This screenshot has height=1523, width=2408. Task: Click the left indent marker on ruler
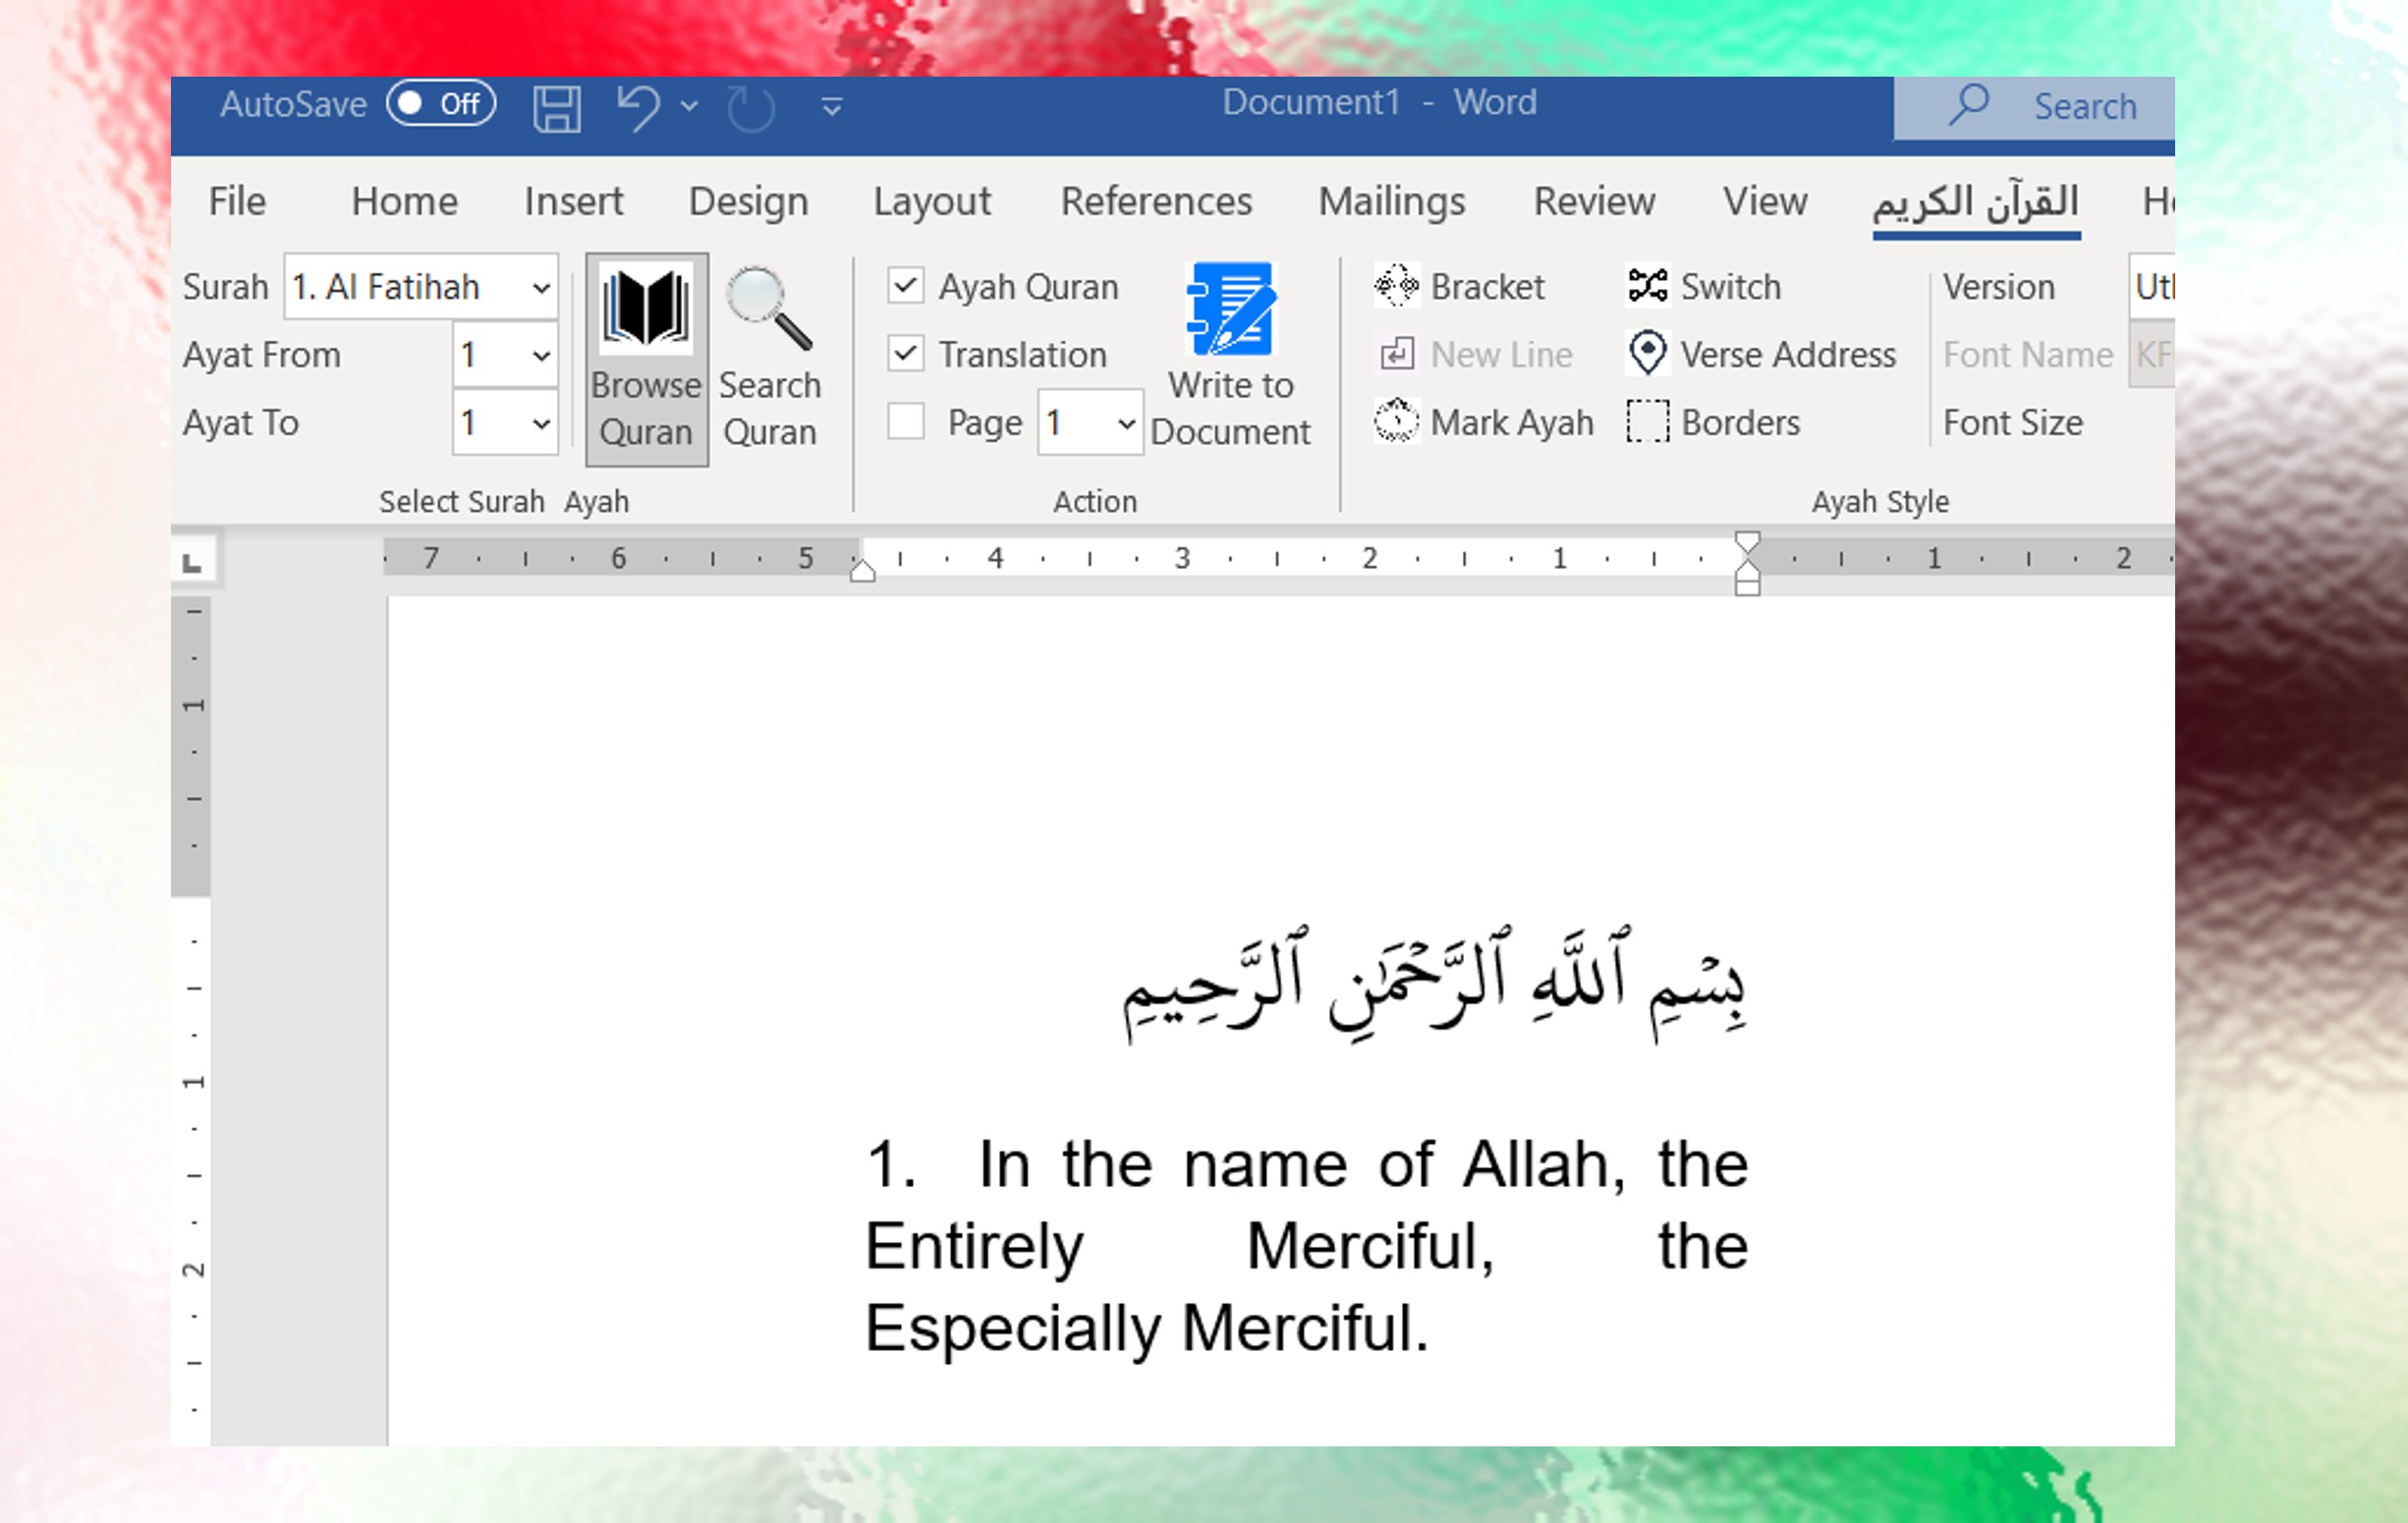862,571
